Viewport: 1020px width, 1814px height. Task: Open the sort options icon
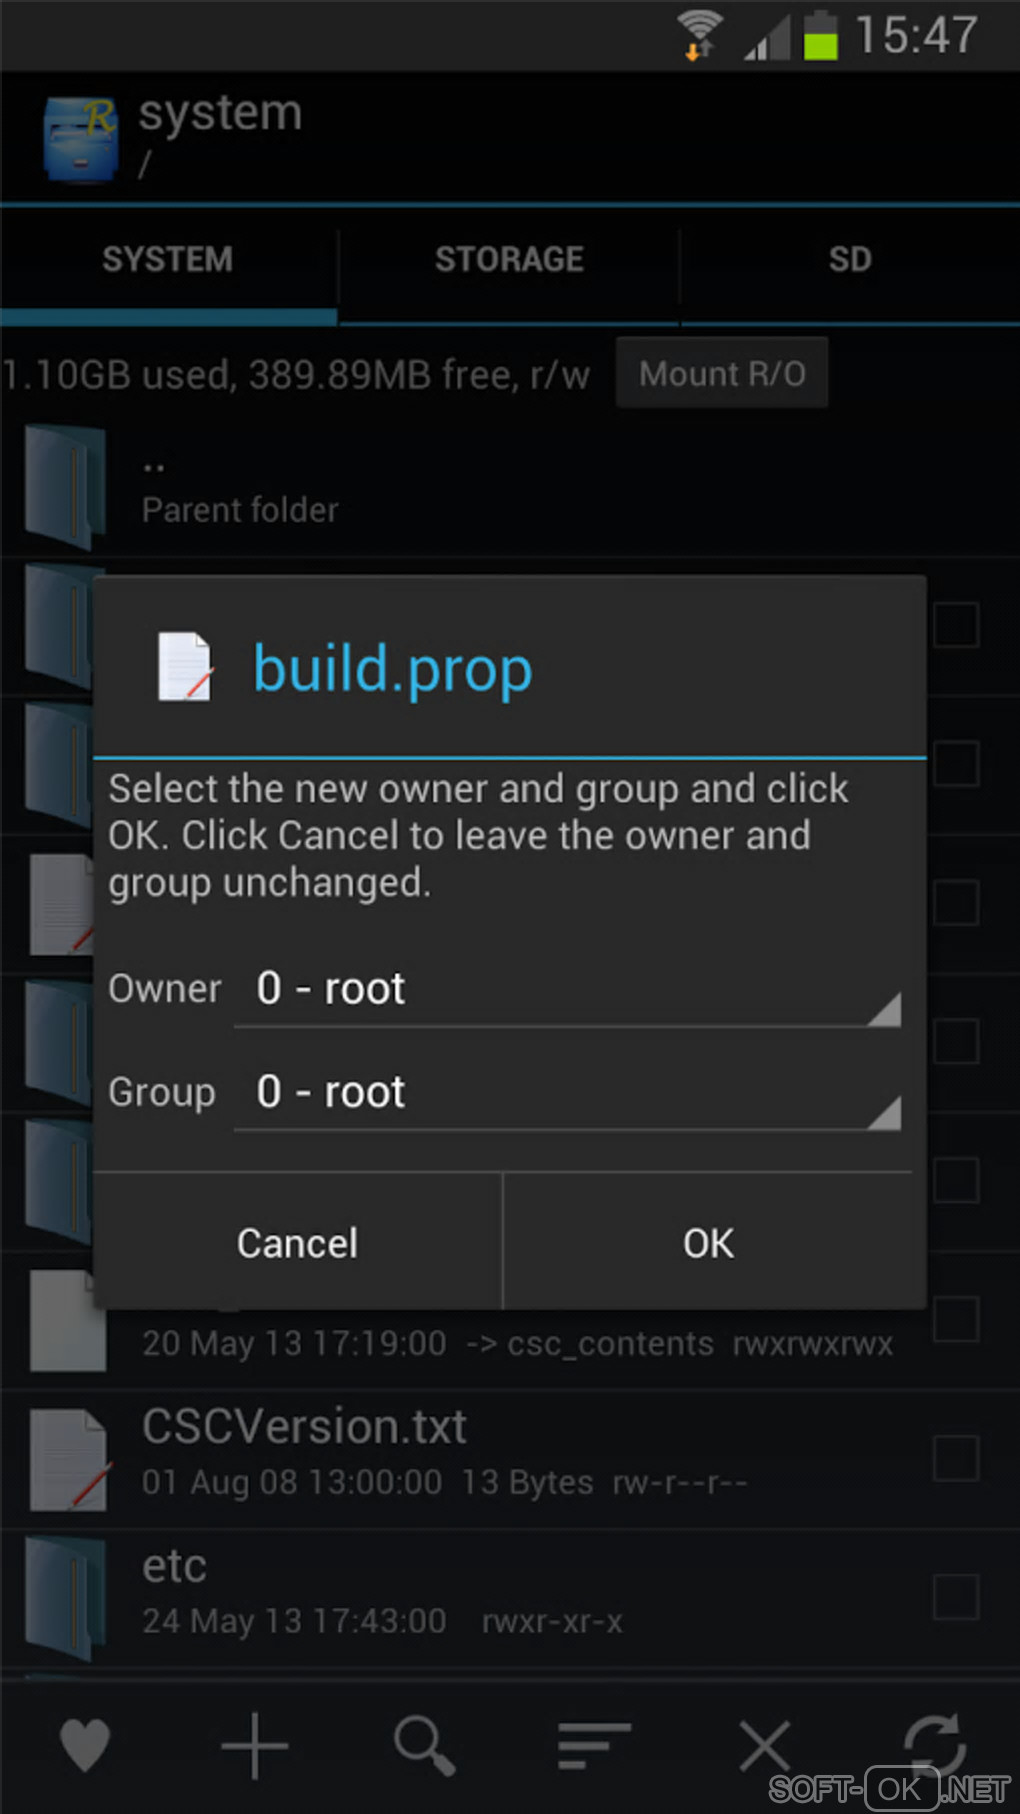[x=594, y=1745]
